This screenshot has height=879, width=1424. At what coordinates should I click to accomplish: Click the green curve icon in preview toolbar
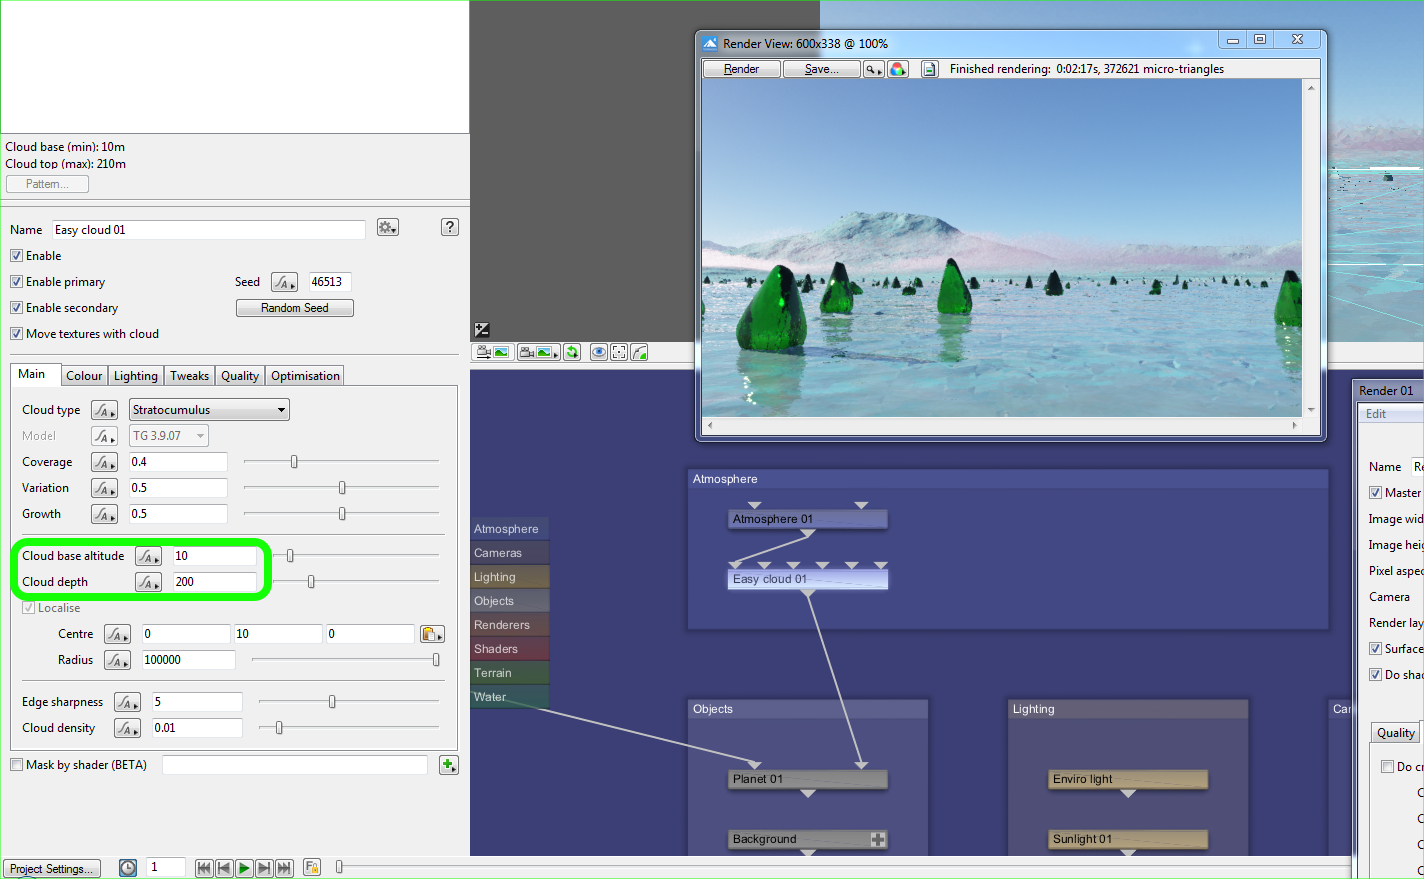639,352
